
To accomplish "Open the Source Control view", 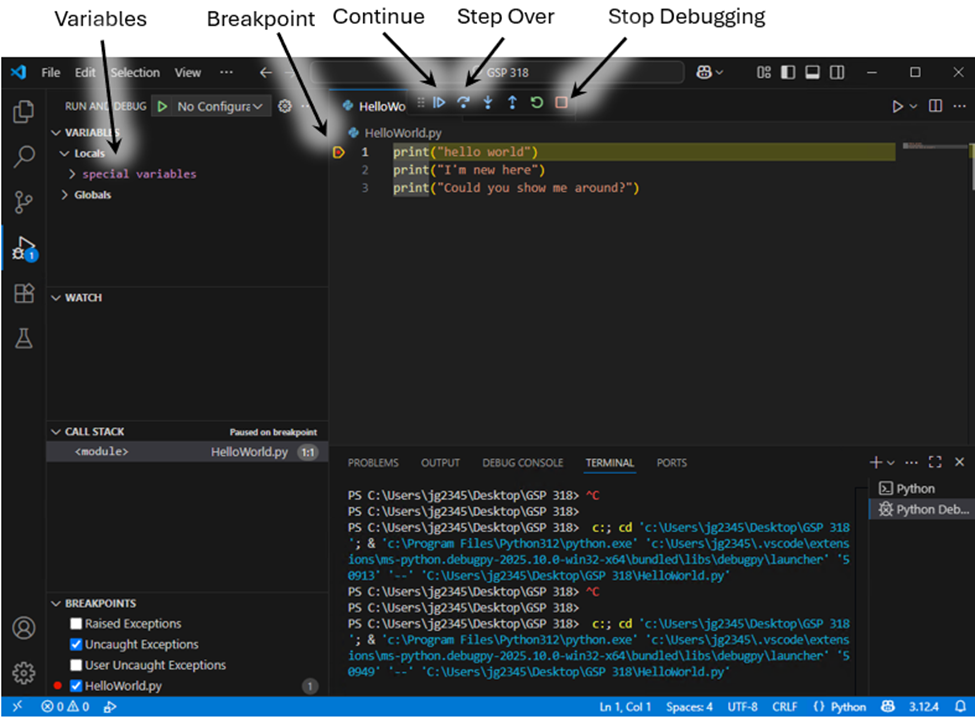I will click(x=23, y=203).
